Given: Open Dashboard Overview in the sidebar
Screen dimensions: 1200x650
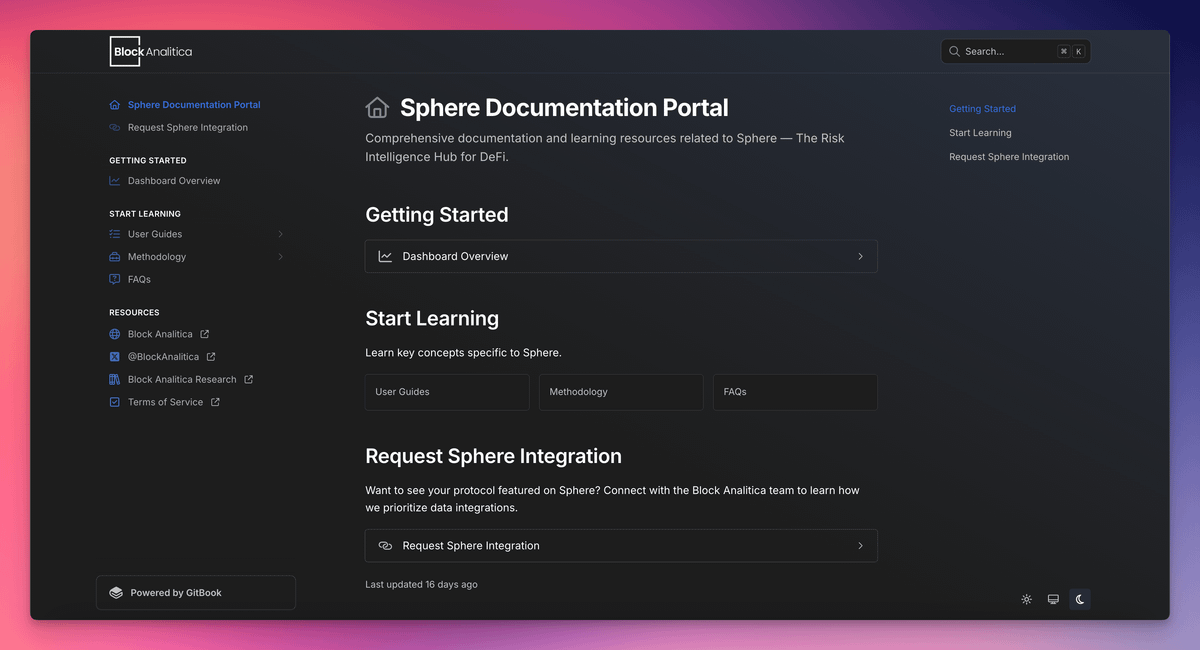Looking at the screenshot, I should click(174, 181).
